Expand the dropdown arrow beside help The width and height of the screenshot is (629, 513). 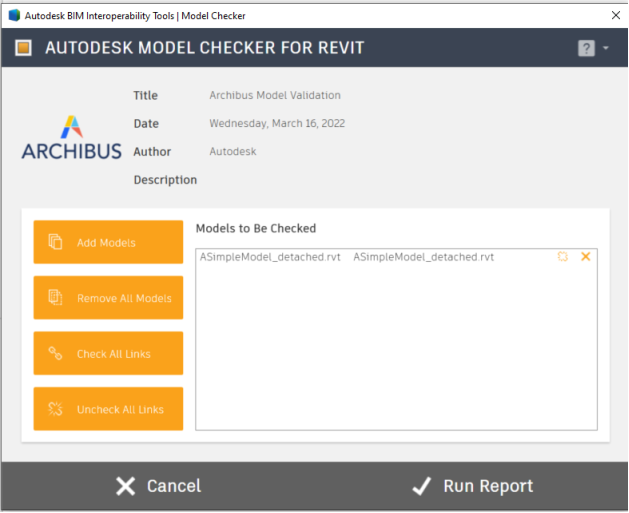click(x=606, y=48)
